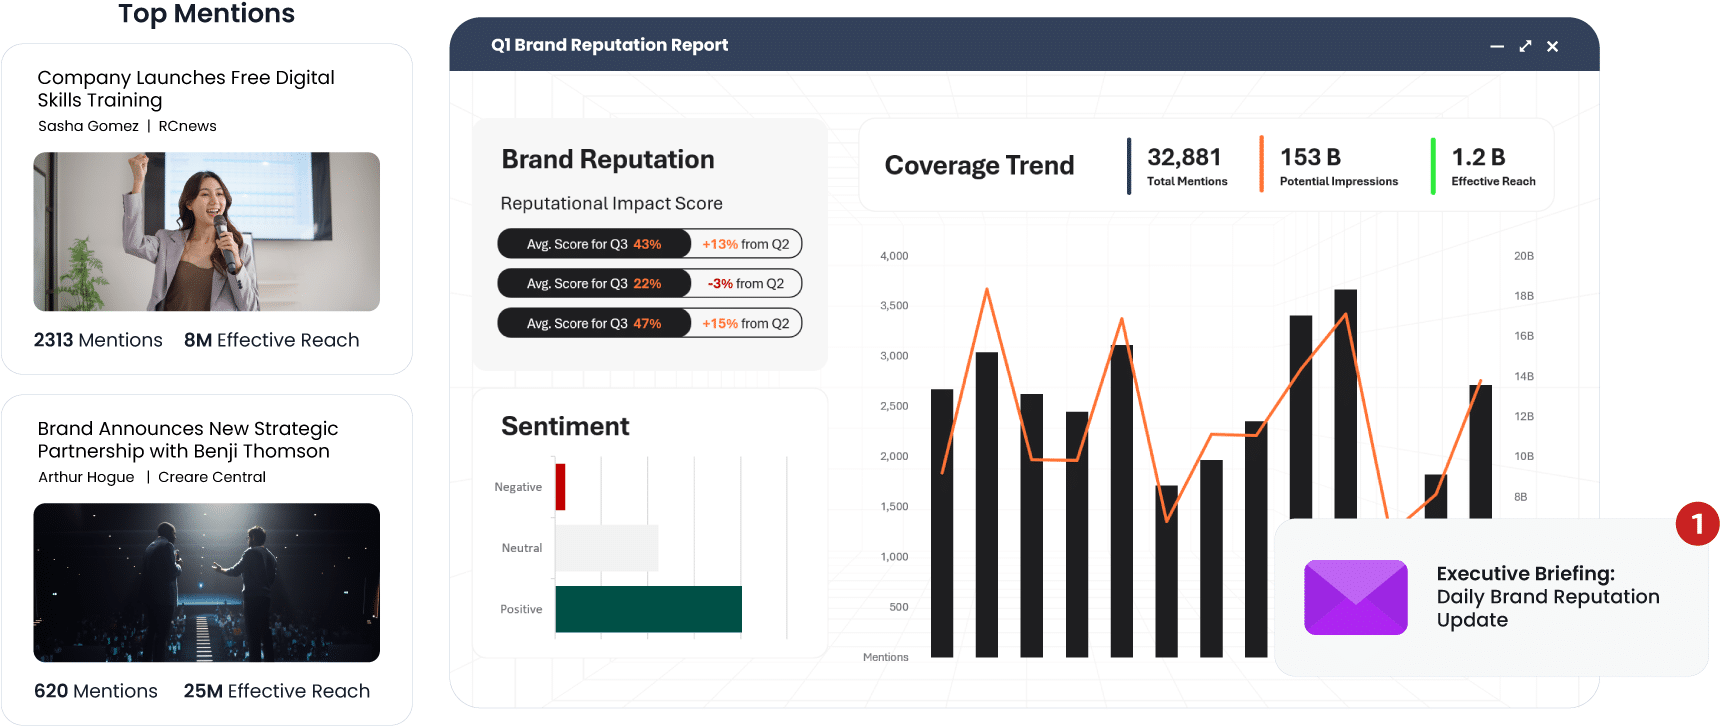The image size is (1720, 726).
Task: Select the 8M Effective Reach stat
Action: (x=271, y=340)
